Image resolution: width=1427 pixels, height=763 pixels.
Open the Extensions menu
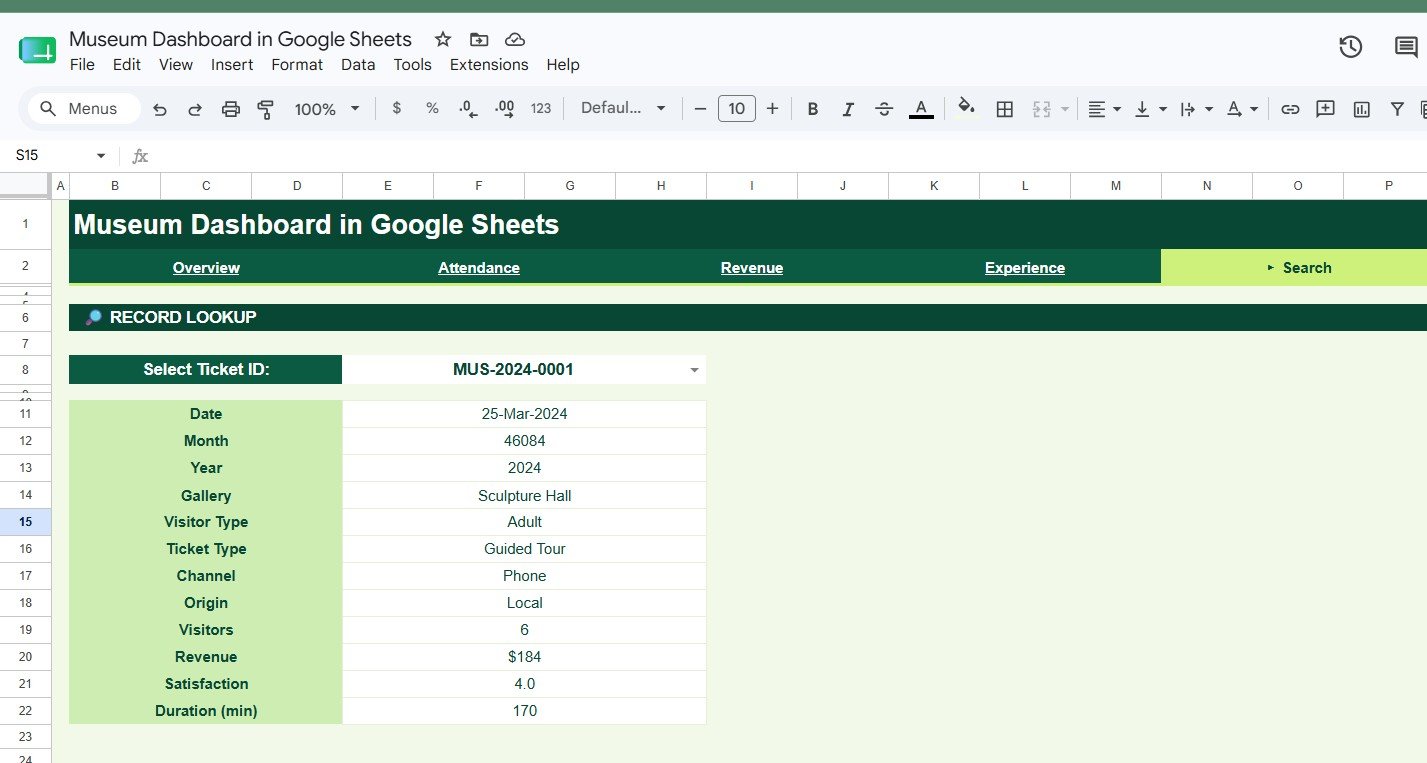point(489,64)
